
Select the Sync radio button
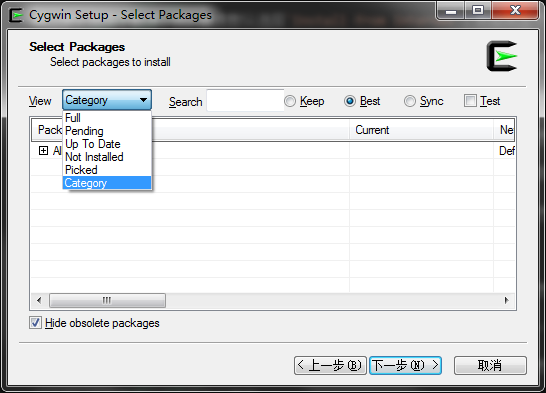pyautogui.click(x=410, y=101)
